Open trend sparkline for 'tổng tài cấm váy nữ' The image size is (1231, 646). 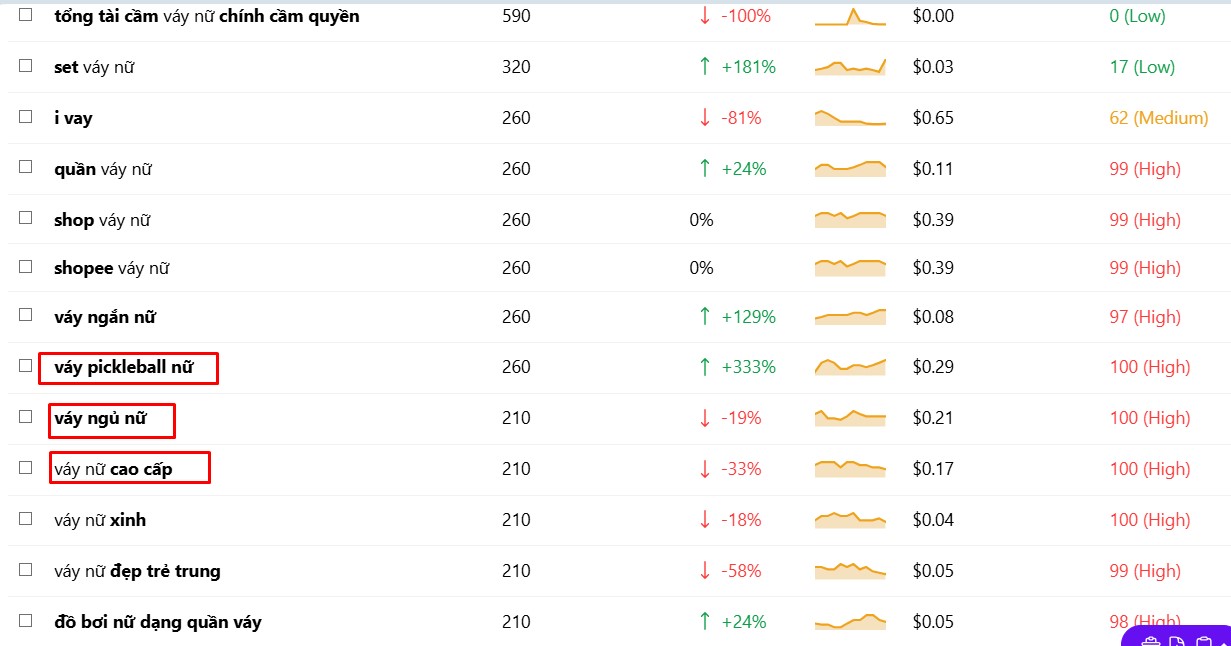click(850, 16)
